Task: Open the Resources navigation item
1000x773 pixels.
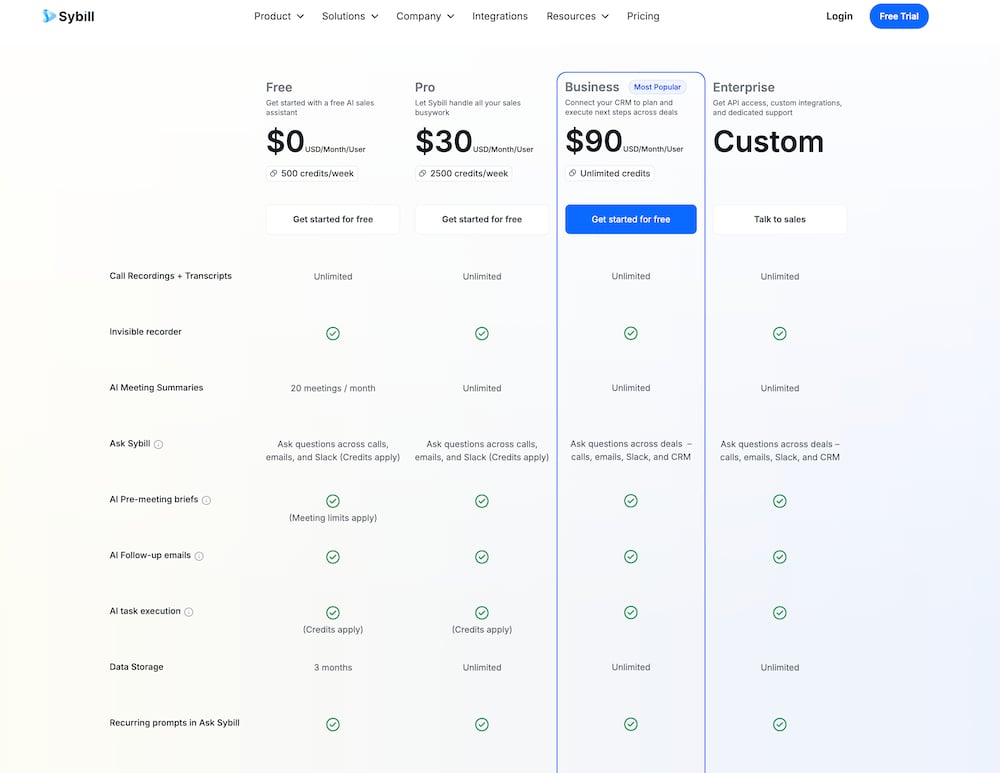Action: pyautogui.click(x=577, y=16)
